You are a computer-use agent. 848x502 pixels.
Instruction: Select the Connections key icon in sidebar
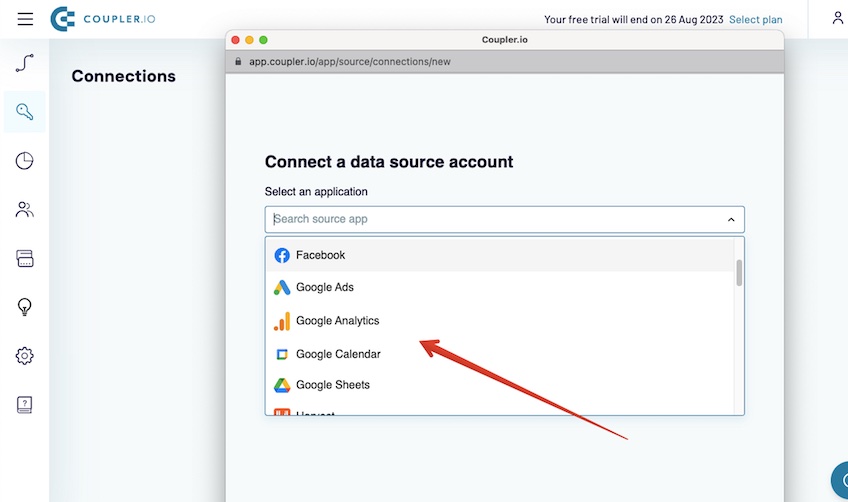pyautogui.click(x=24, y=112)
